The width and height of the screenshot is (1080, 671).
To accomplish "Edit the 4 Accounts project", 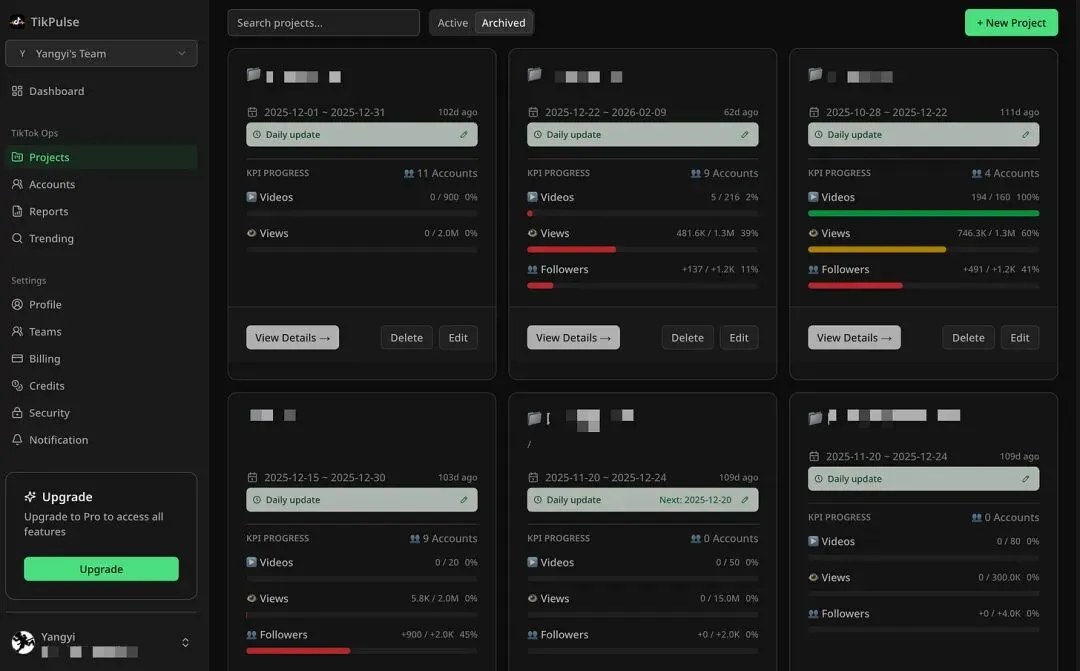I will 1020,338.
